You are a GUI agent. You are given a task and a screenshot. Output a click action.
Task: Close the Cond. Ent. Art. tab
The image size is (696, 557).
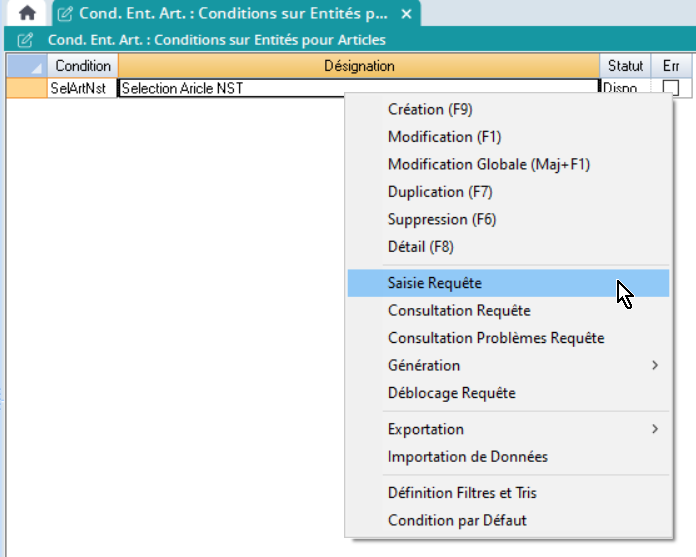click(405, 15)
